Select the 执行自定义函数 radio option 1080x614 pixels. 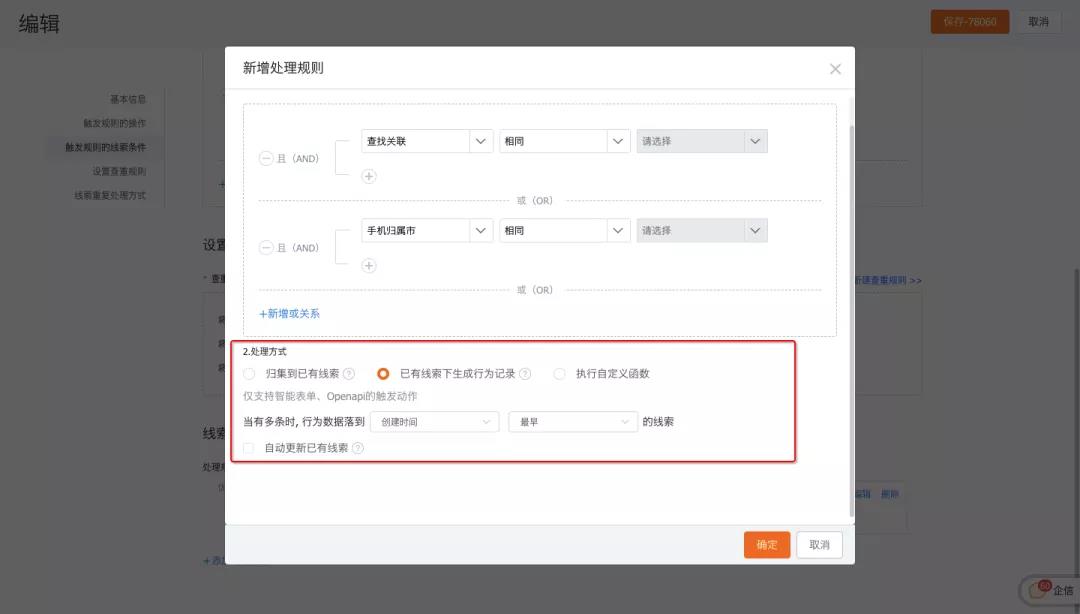pos(559,373)
